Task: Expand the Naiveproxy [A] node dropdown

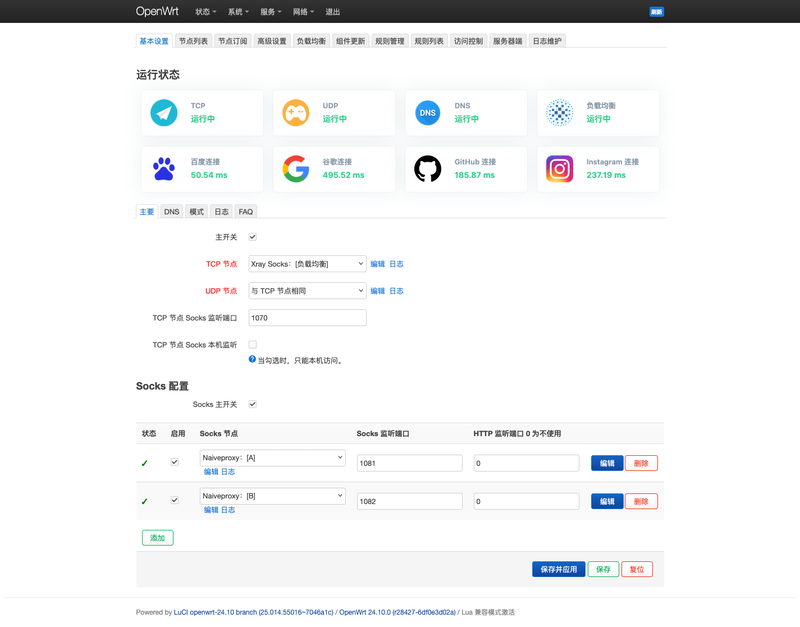Action: tap(272, 457)
